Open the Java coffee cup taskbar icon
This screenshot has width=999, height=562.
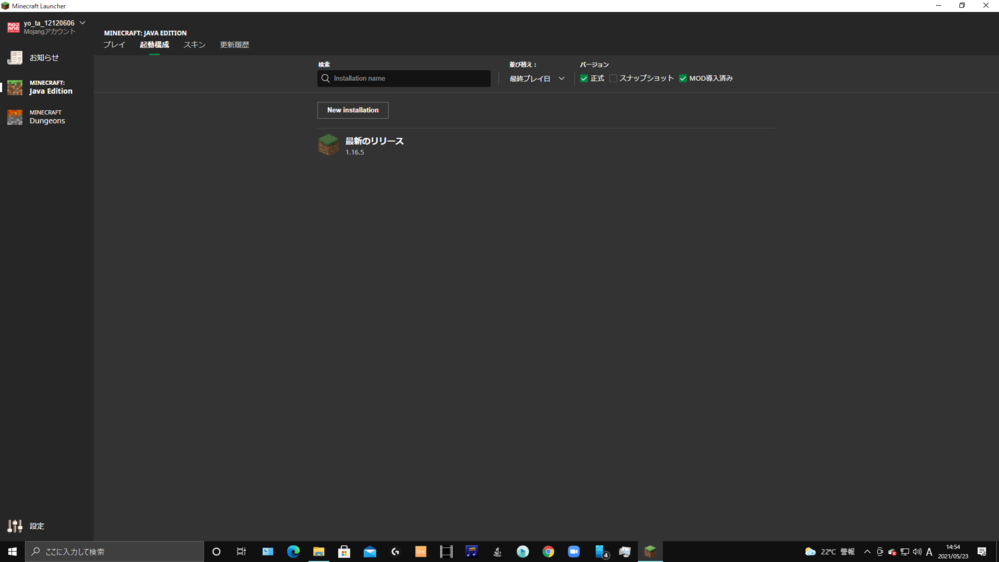(x=497, y=551)
